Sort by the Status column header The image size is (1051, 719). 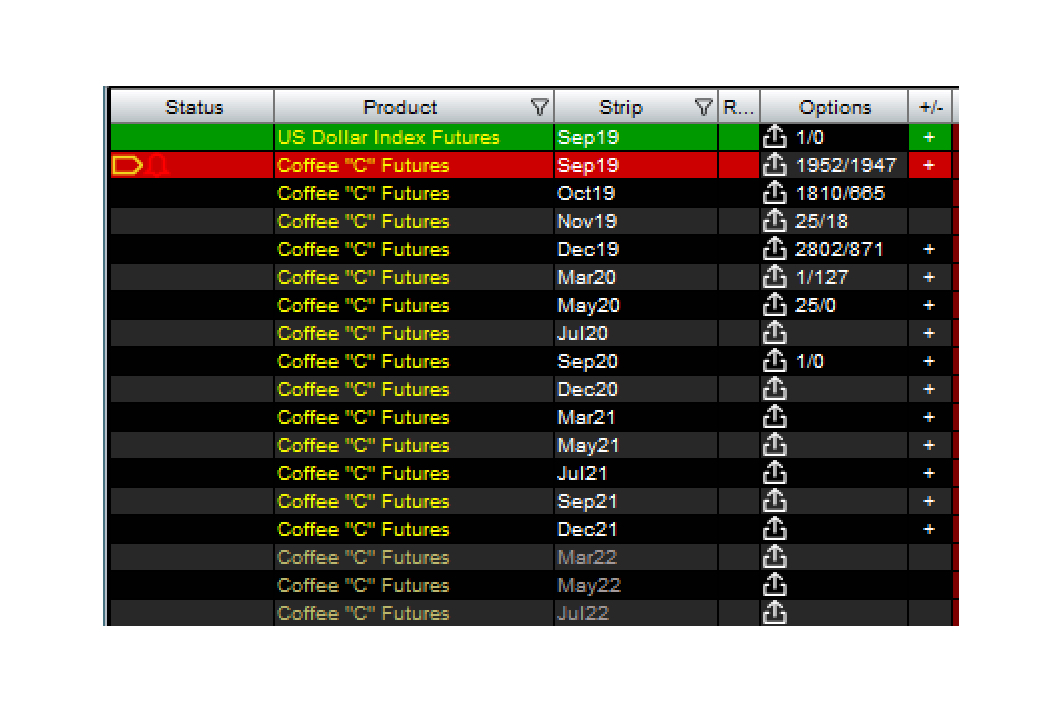pyautogui.click(x=193, y=107)
